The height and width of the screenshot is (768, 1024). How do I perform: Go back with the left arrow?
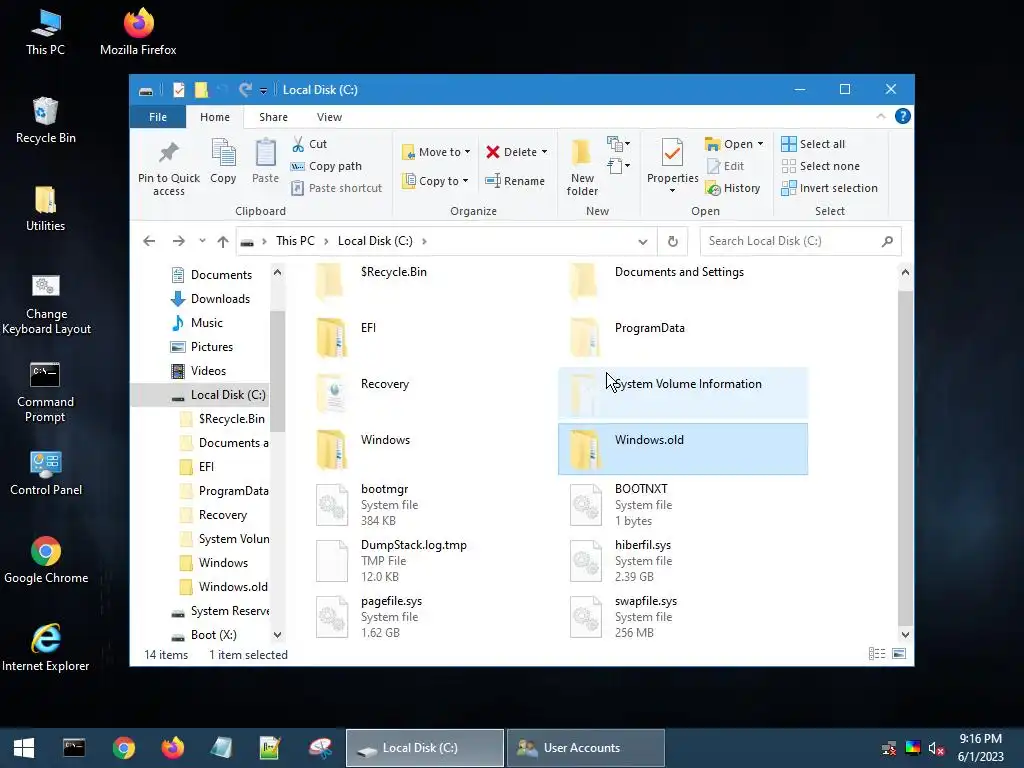(149, 241)
